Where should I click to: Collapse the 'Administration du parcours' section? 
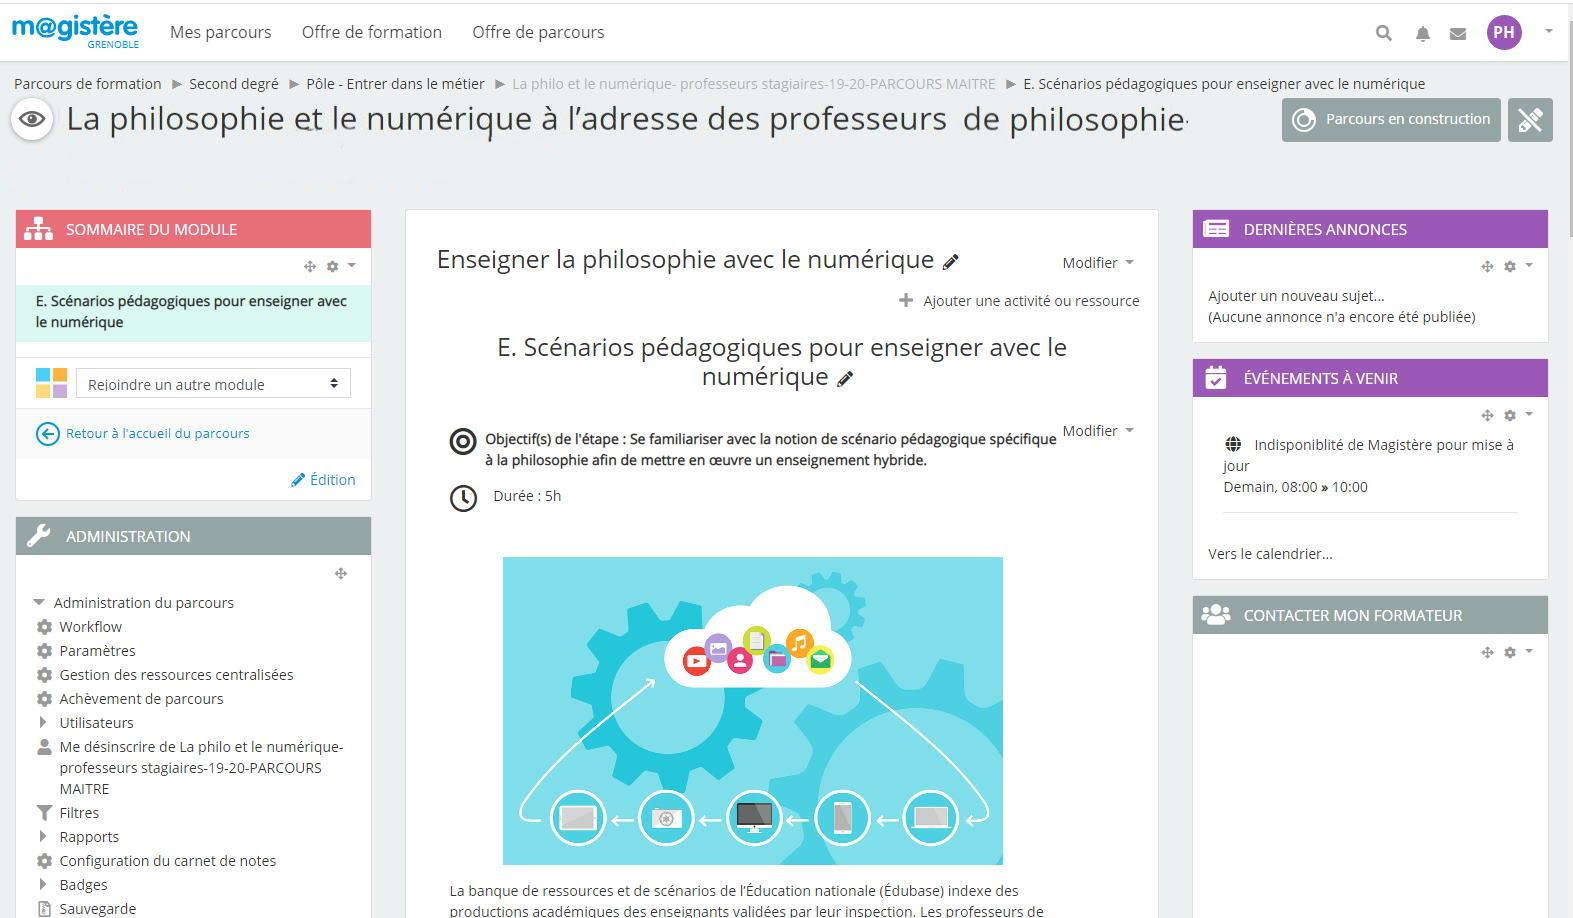39,602
